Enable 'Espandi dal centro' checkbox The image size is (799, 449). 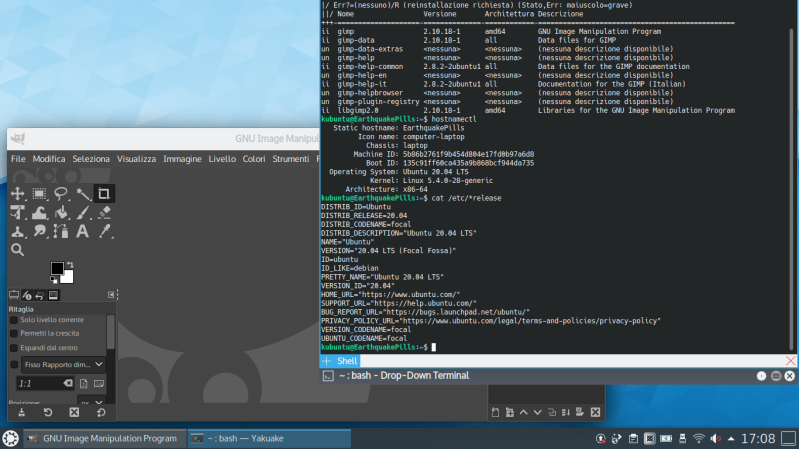(14, 348)
